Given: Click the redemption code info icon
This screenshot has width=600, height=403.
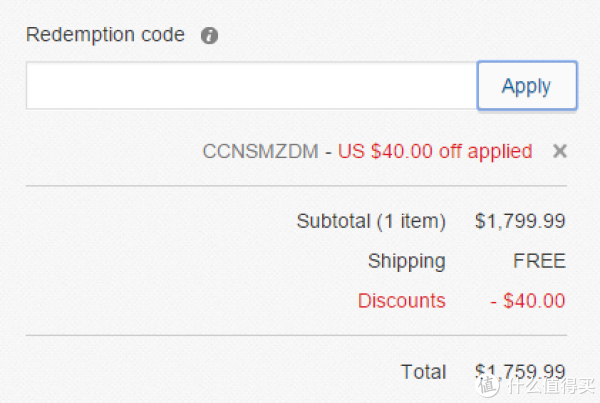Looking at the screenshot, I should point(209,36).
